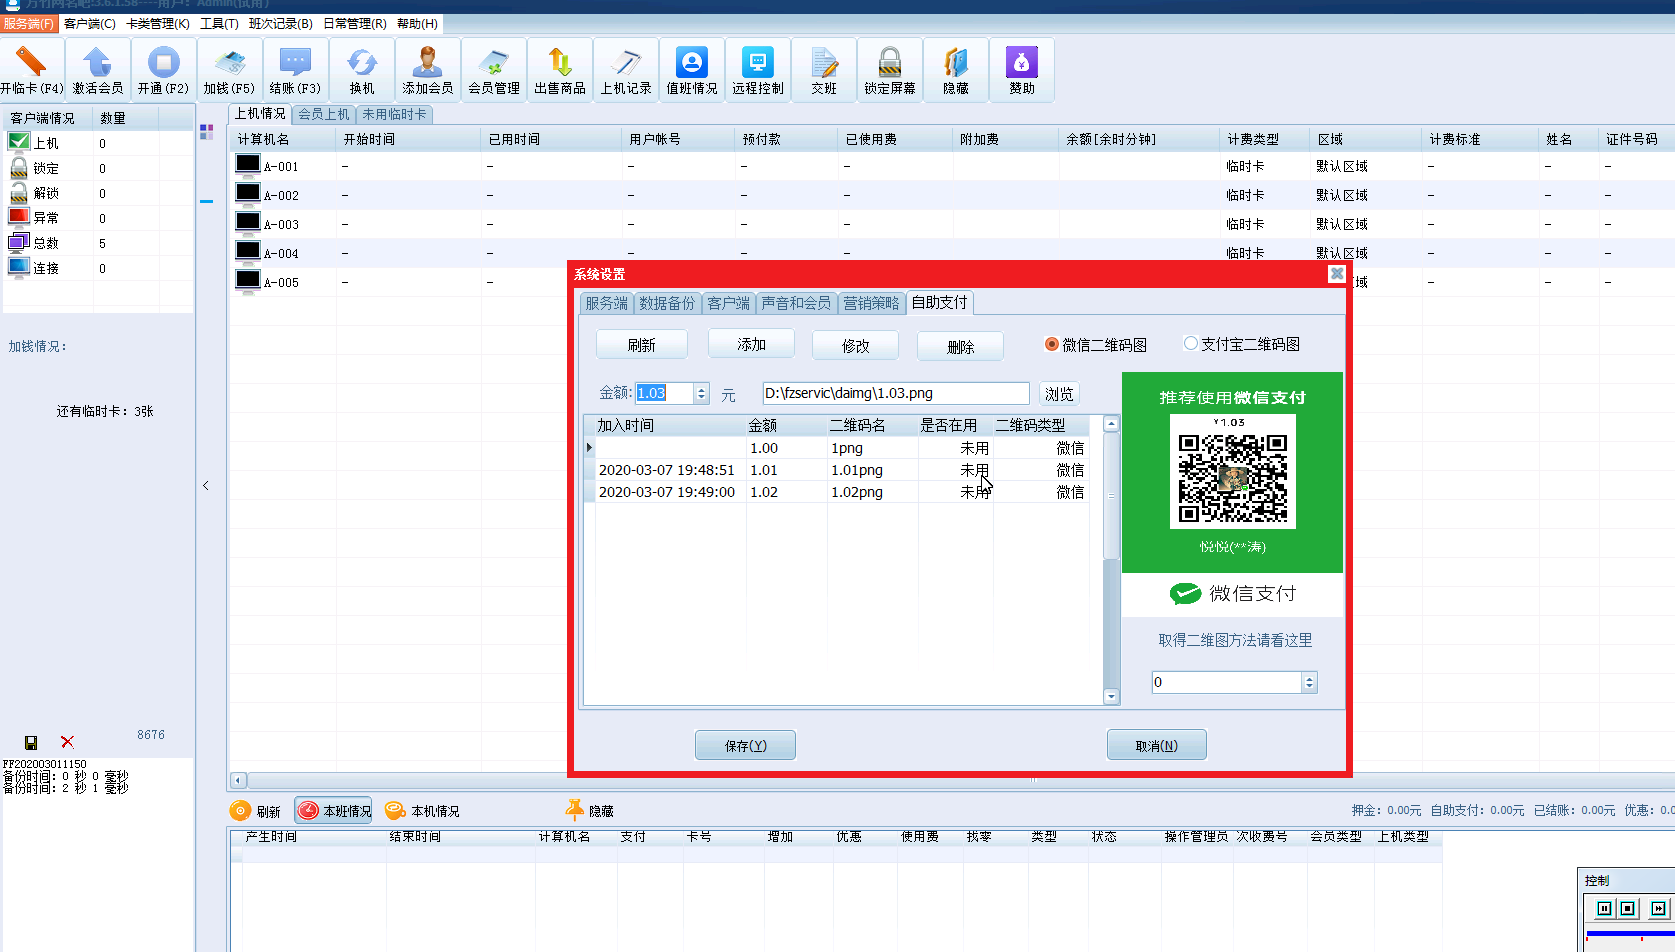The width and height of the screenshot is (1675, 952).
Task: Open the 值班情况 duty status icon
Action: pyautogui.click(x=692, y=69)
